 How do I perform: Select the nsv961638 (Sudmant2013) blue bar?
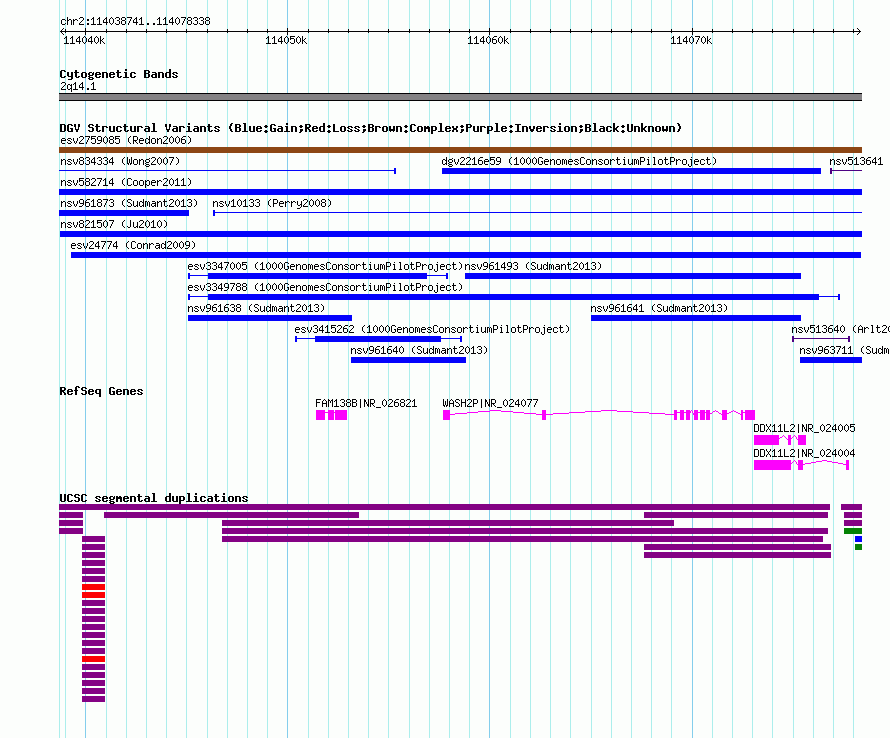tap(270, 318)
